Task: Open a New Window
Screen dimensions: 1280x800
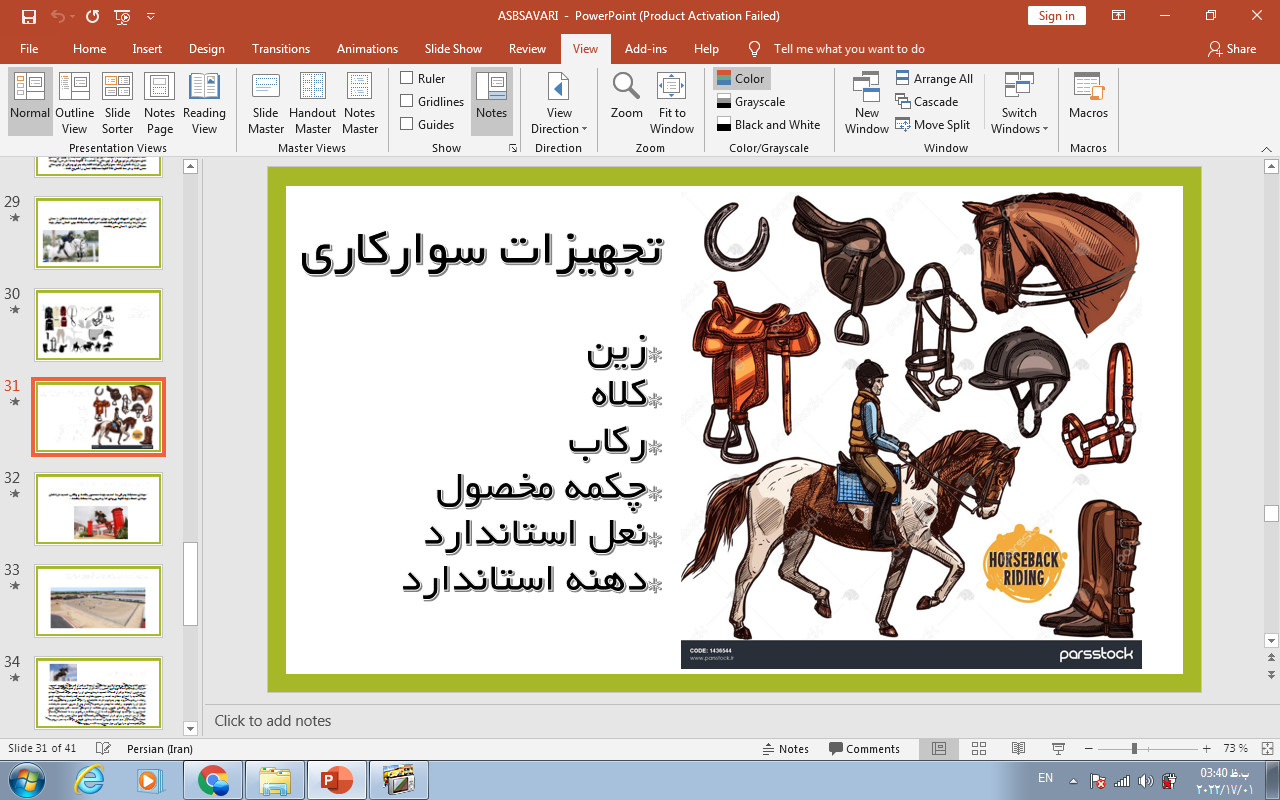Action: [x=866, y=102]
